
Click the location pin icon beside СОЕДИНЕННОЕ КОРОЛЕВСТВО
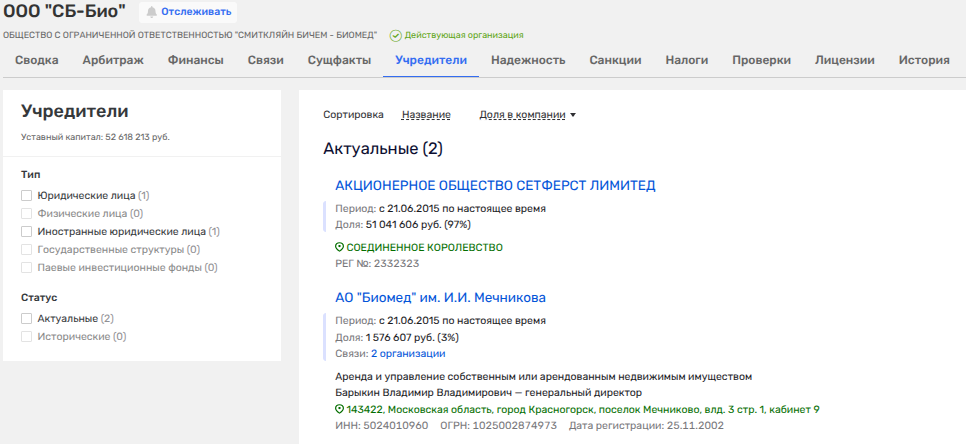point(340,247)
